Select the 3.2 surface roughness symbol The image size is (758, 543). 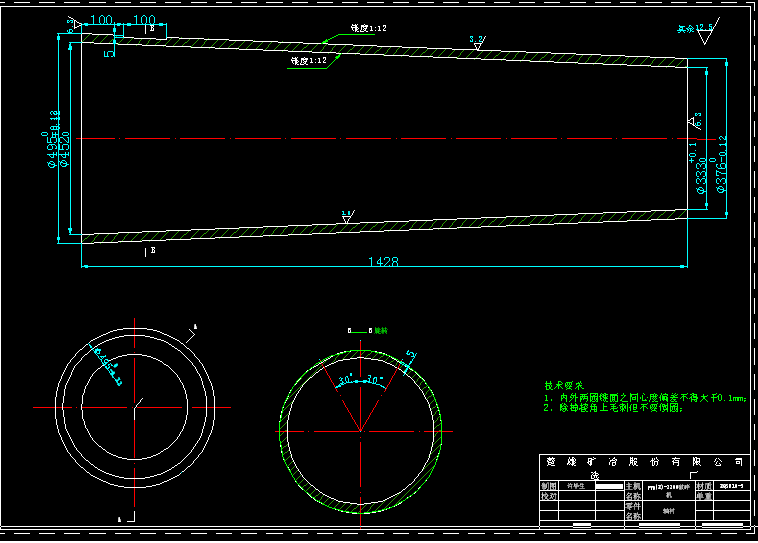[x=477, y=41]
